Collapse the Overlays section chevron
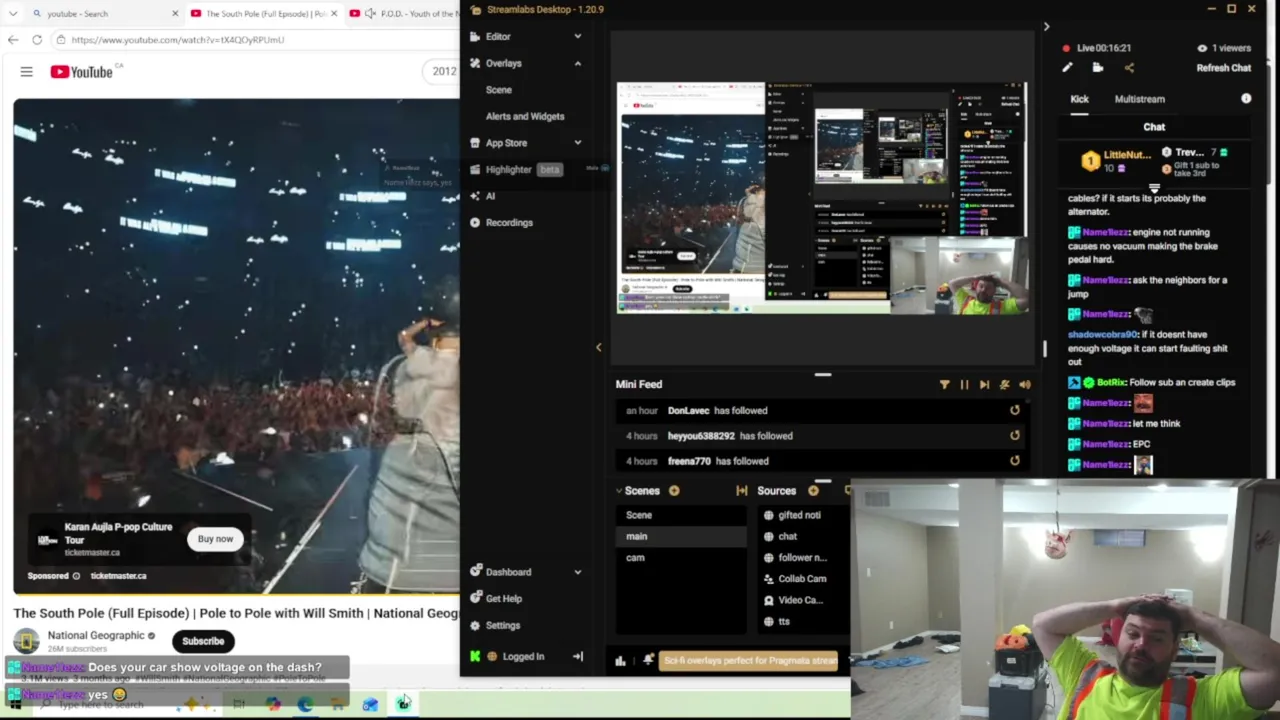 click(x=577, y=63)
